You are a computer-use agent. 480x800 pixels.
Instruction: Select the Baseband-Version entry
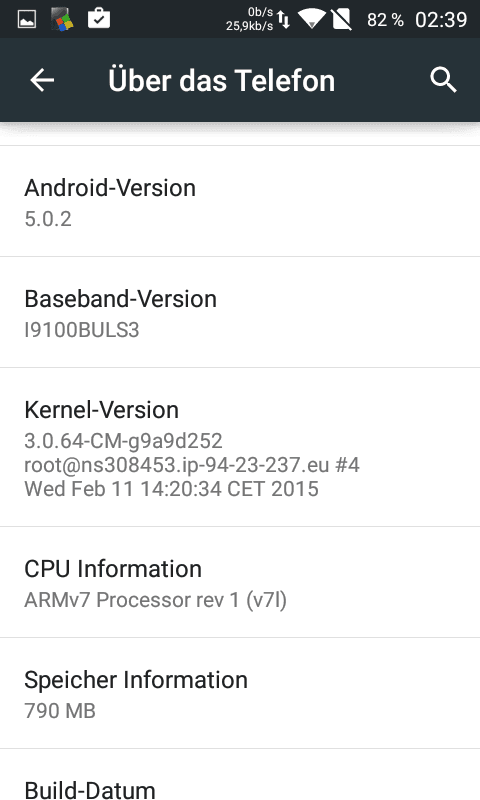(240, 312)
